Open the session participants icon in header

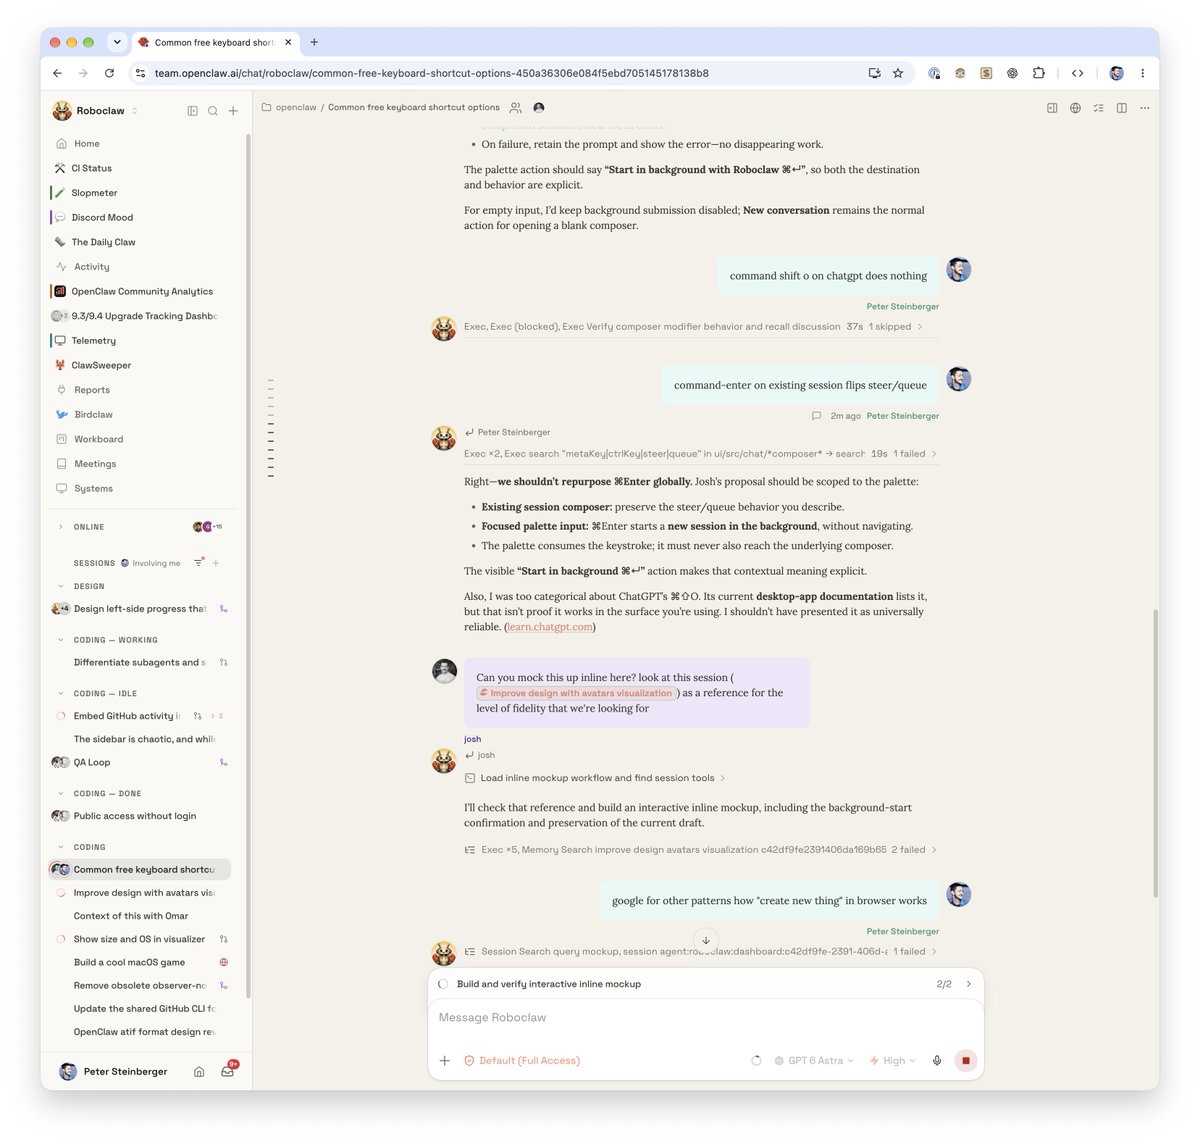pos(516,107)
